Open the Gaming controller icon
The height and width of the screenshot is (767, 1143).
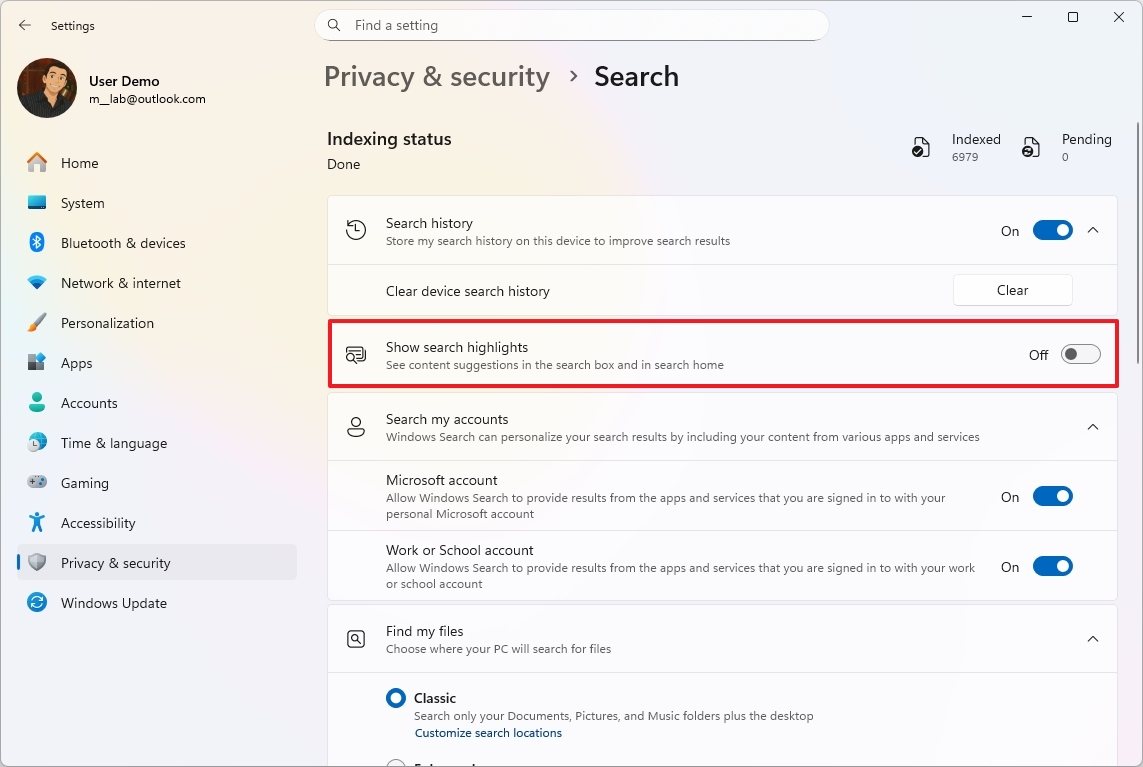37,482
